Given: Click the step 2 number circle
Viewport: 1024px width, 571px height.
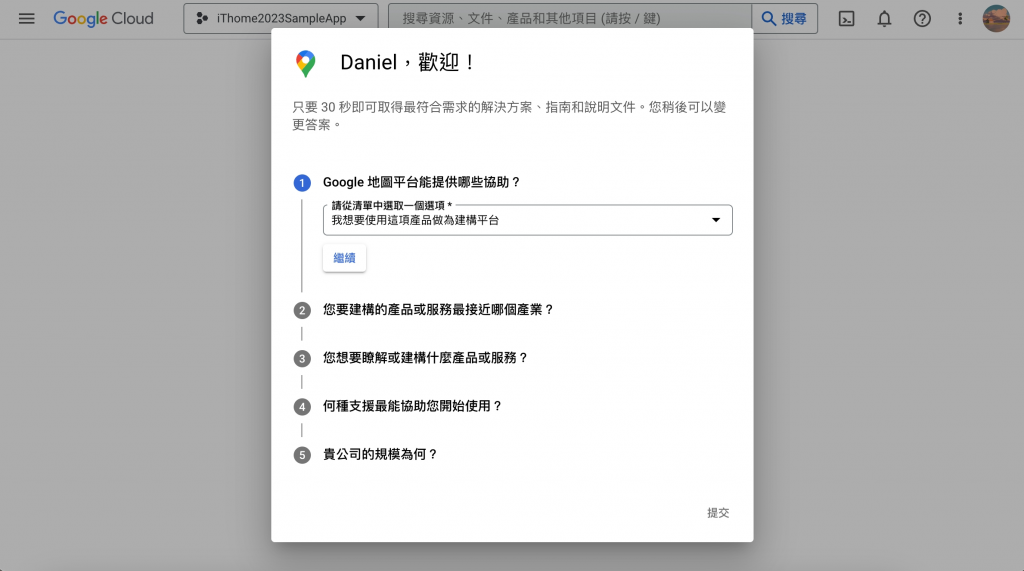Looking at the screenshot, I should [x=302, y=310].
